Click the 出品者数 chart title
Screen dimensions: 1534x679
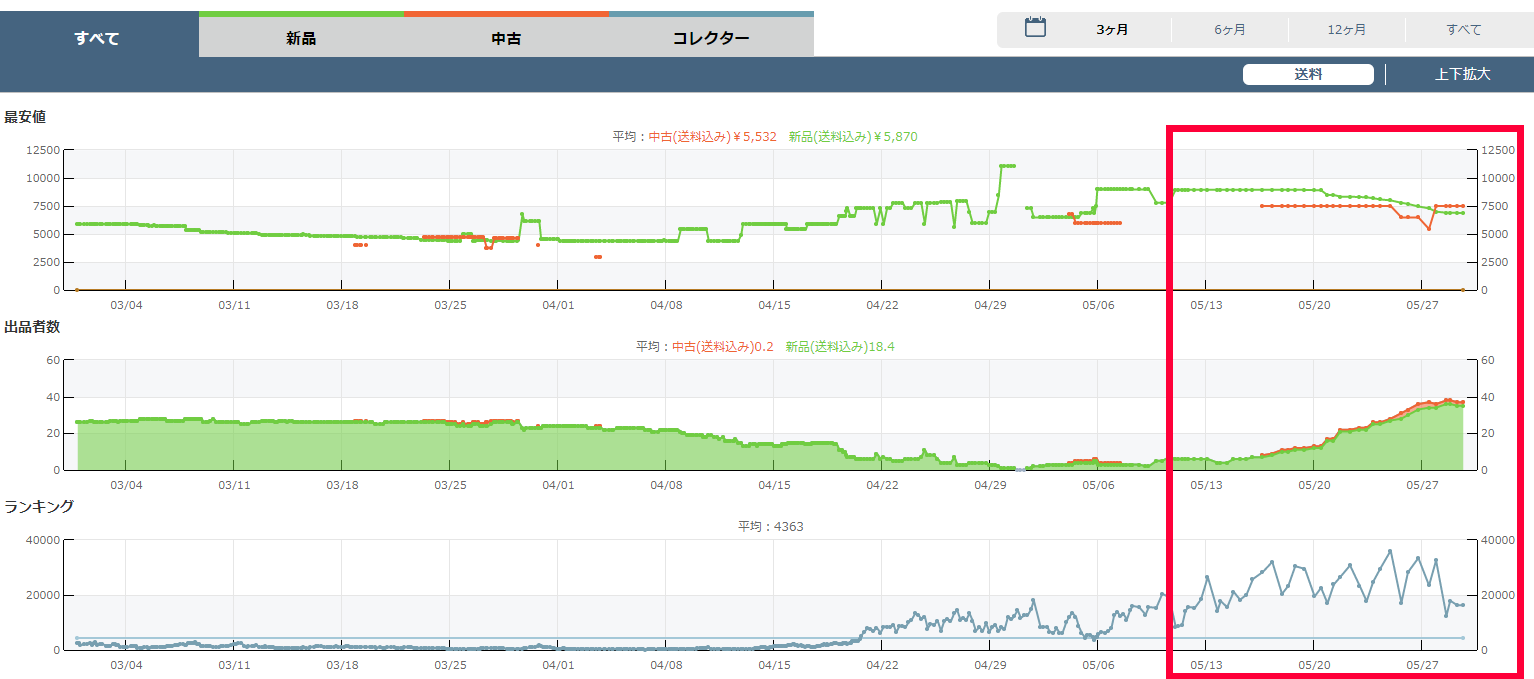pyautogui.click(x=31, y=327)
